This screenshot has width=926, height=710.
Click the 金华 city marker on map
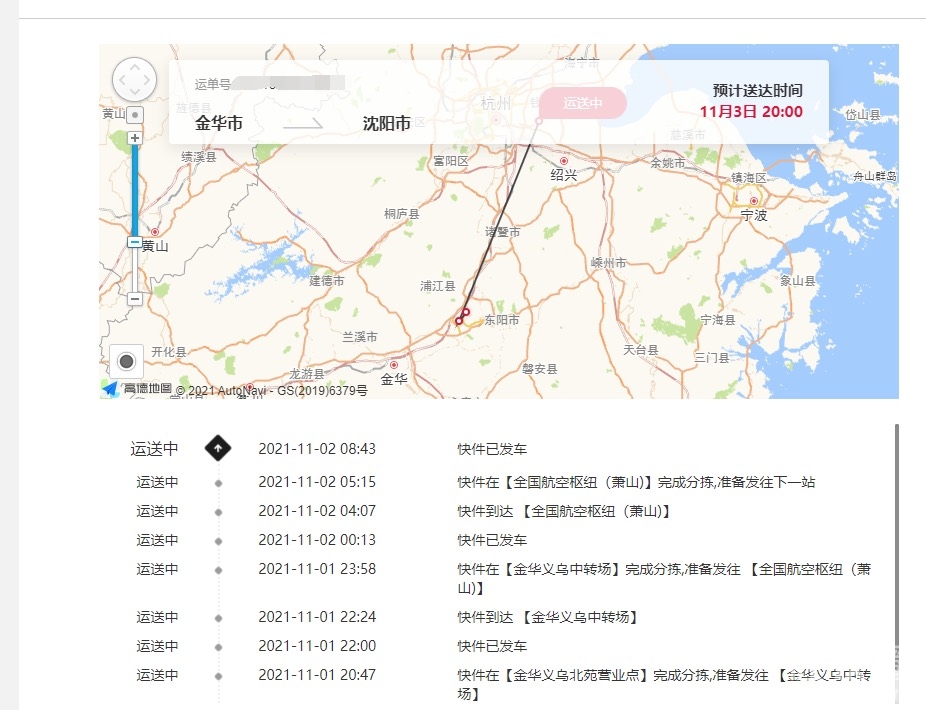click(x=395, y=365)
